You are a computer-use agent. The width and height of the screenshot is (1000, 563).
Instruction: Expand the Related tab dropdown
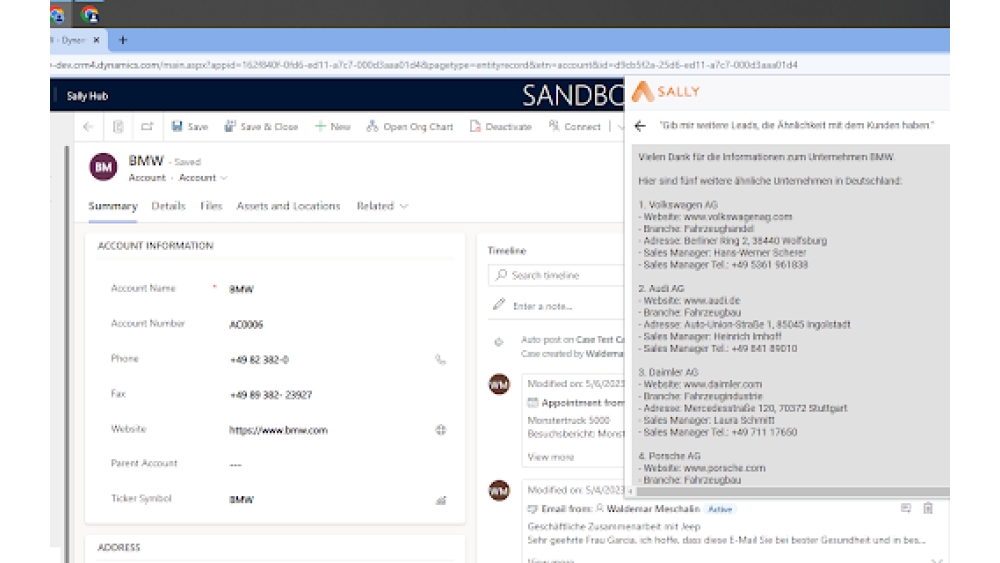(382, 206)
